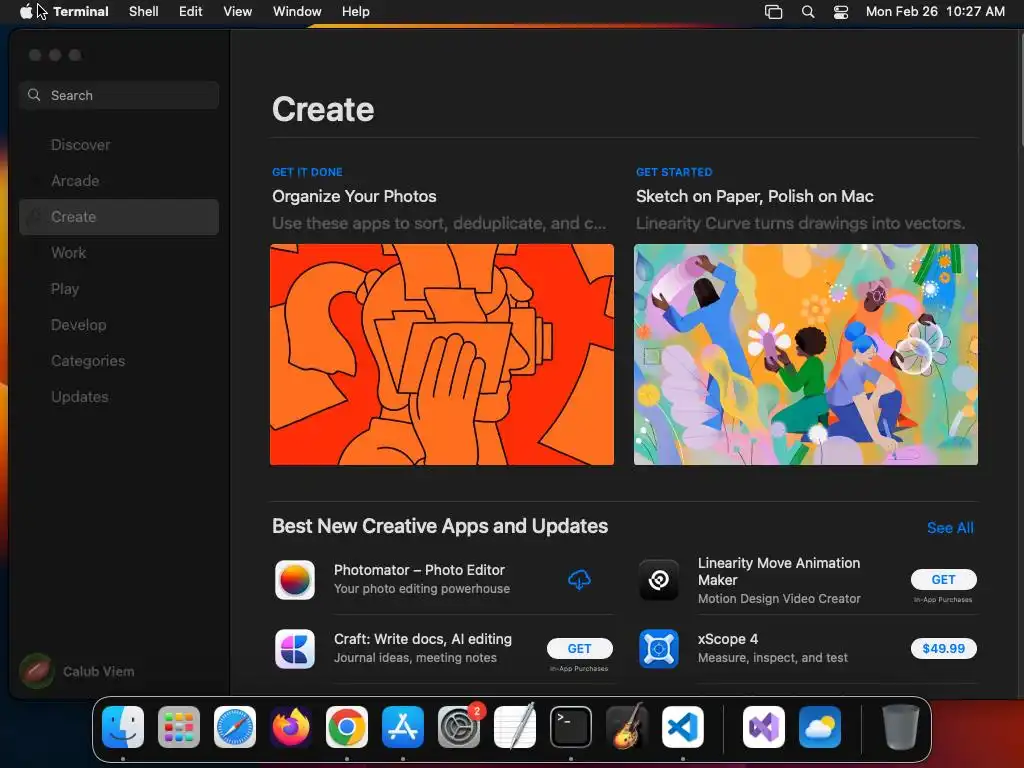This screenshot has width=1024, height=768.
Task: Click the date and time in menu bar
Action: coord(935,11)
